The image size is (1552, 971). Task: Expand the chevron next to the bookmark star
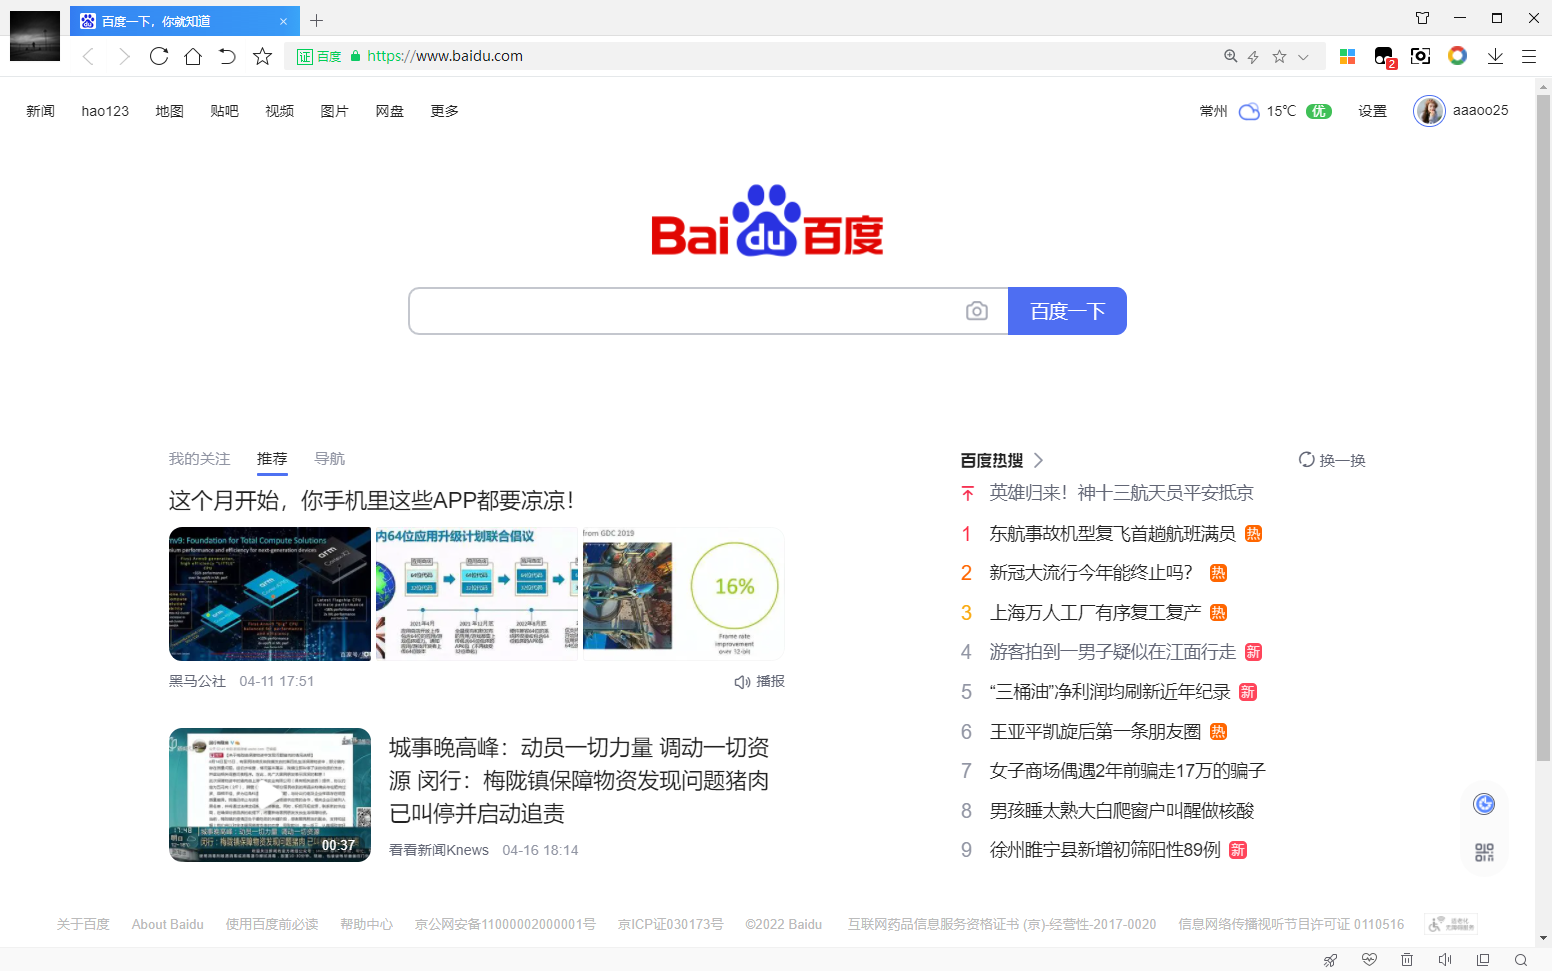1303,56
